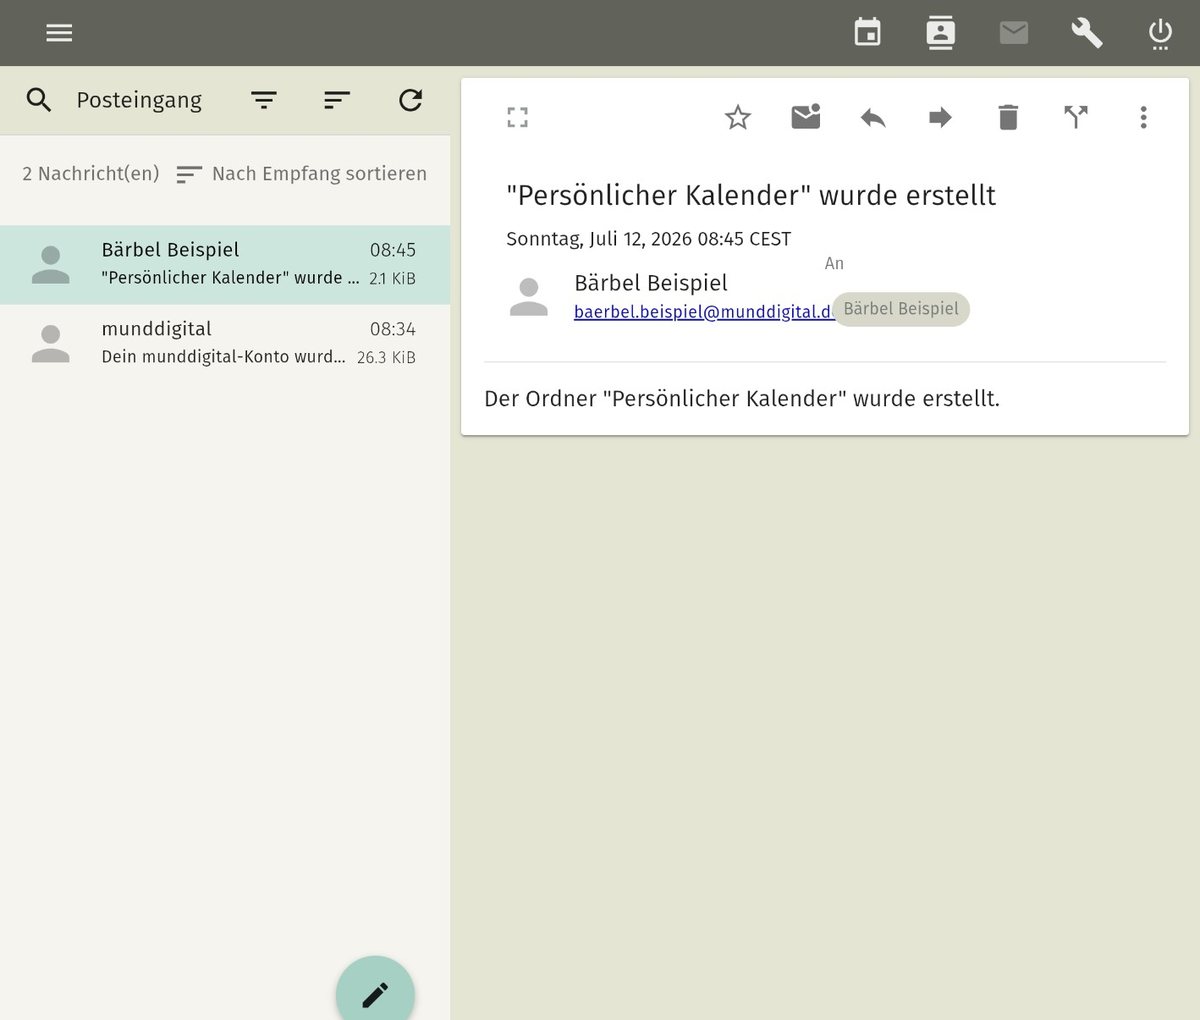Click the Bärbel Beispiel recipient chip
Image resolution: width=1200 pixels, height=1020 pixels.
coord(901,309)
